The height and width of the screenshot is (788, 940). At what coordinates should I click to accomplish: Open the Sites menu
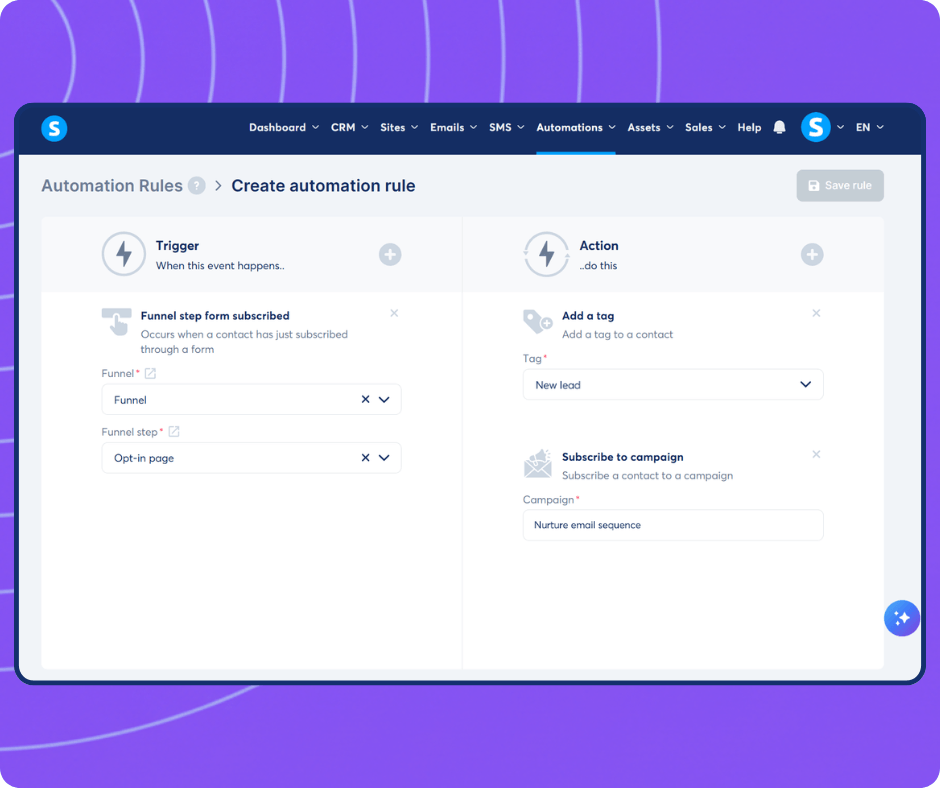[399, 127]
